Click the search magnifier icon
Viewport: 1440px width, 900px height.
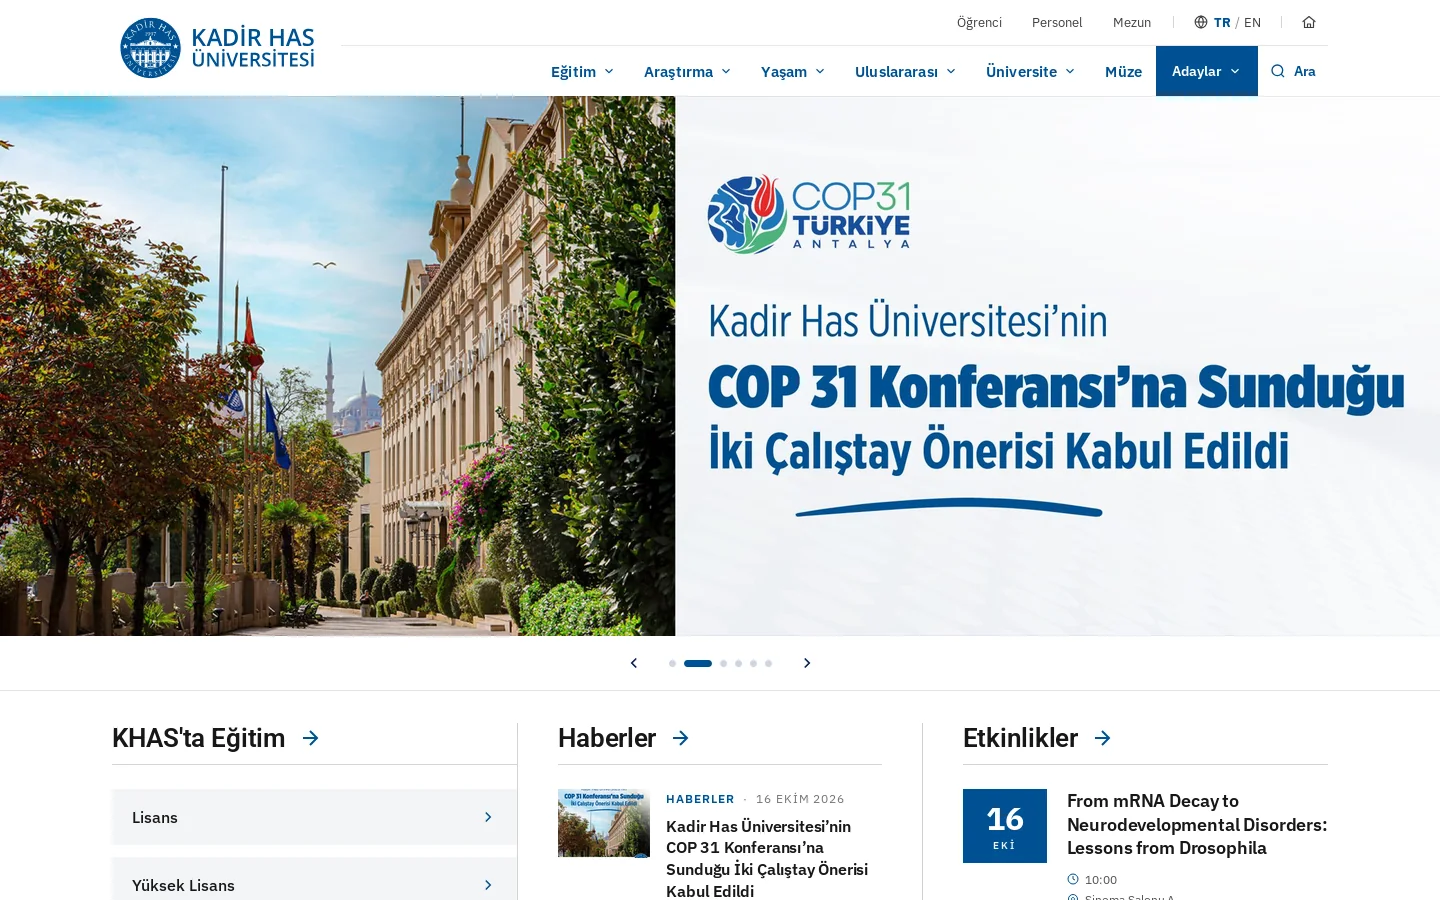click(x=1278, y=71)
